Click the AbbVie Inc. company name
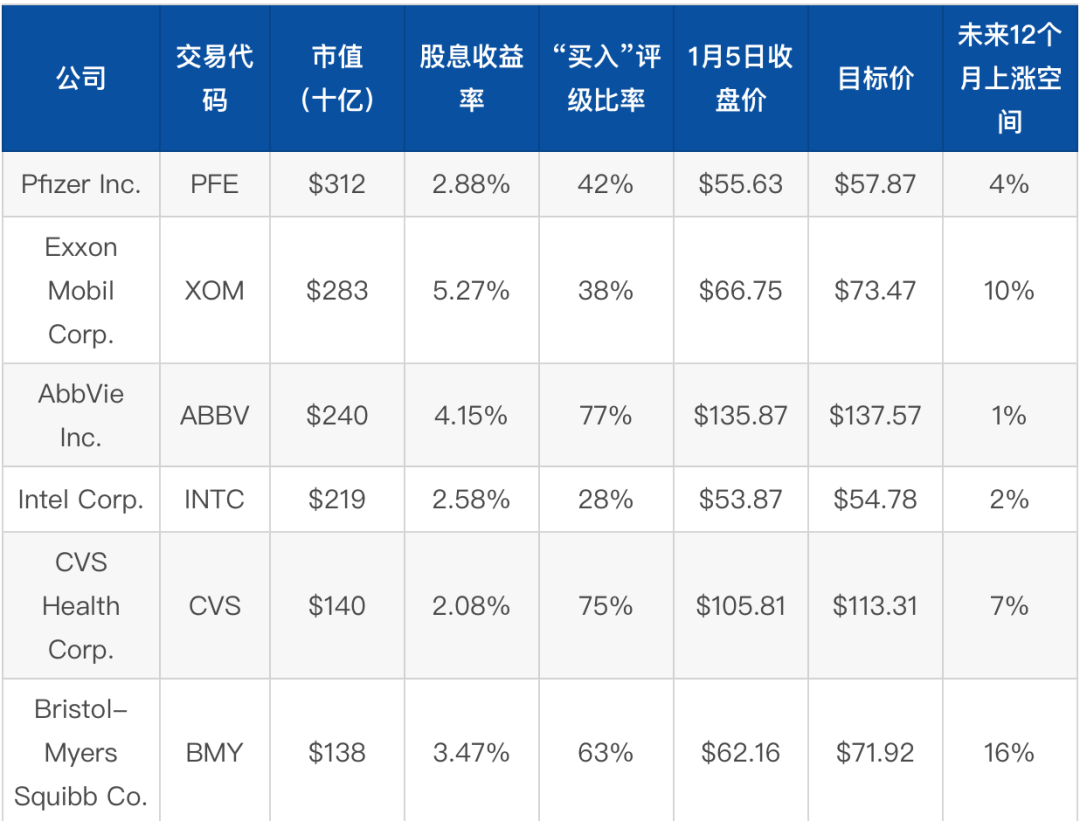Image resolution: width=1080 pixels, height=821 pixels. pos(81,415)
